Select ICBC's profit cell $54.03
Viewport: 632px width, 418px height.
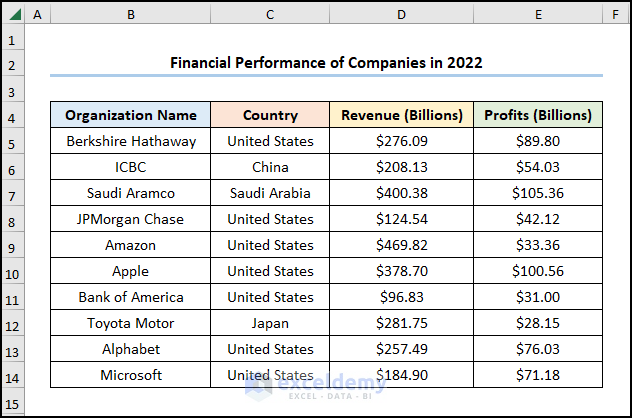click(538, 167)
